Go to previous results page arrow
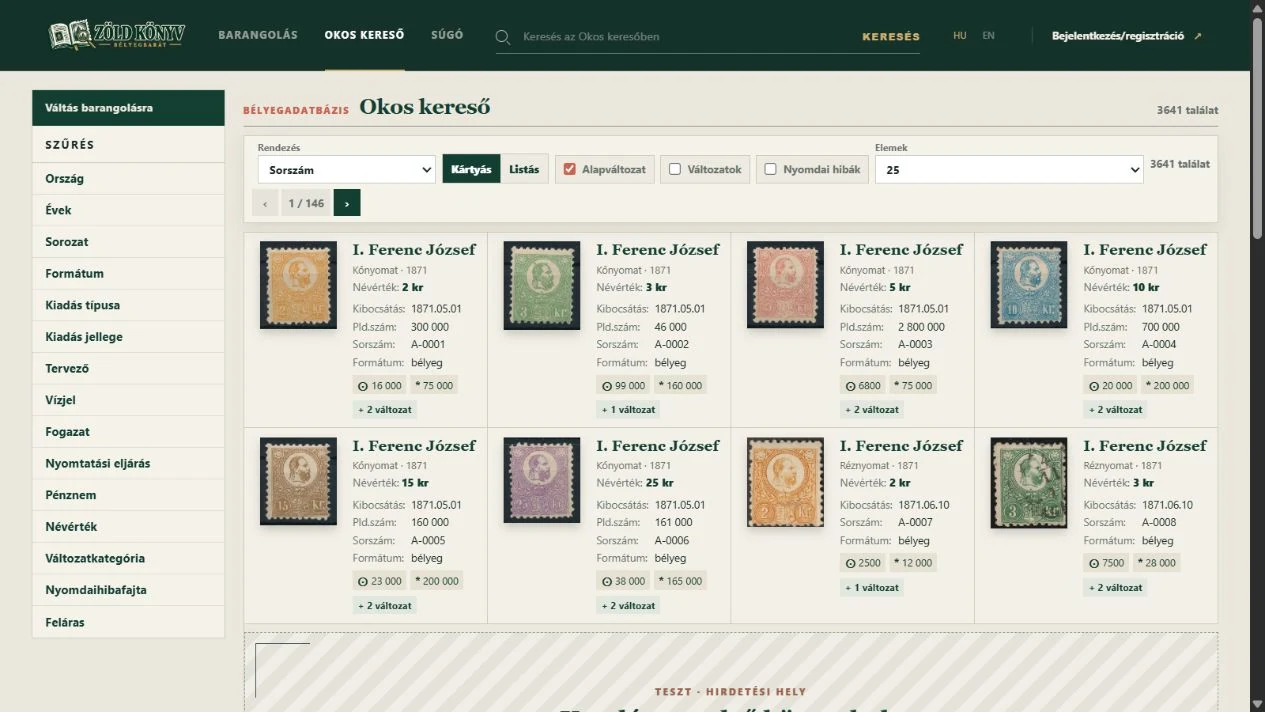The height and width of the screenshot is (712, 1265). [265, 203]
